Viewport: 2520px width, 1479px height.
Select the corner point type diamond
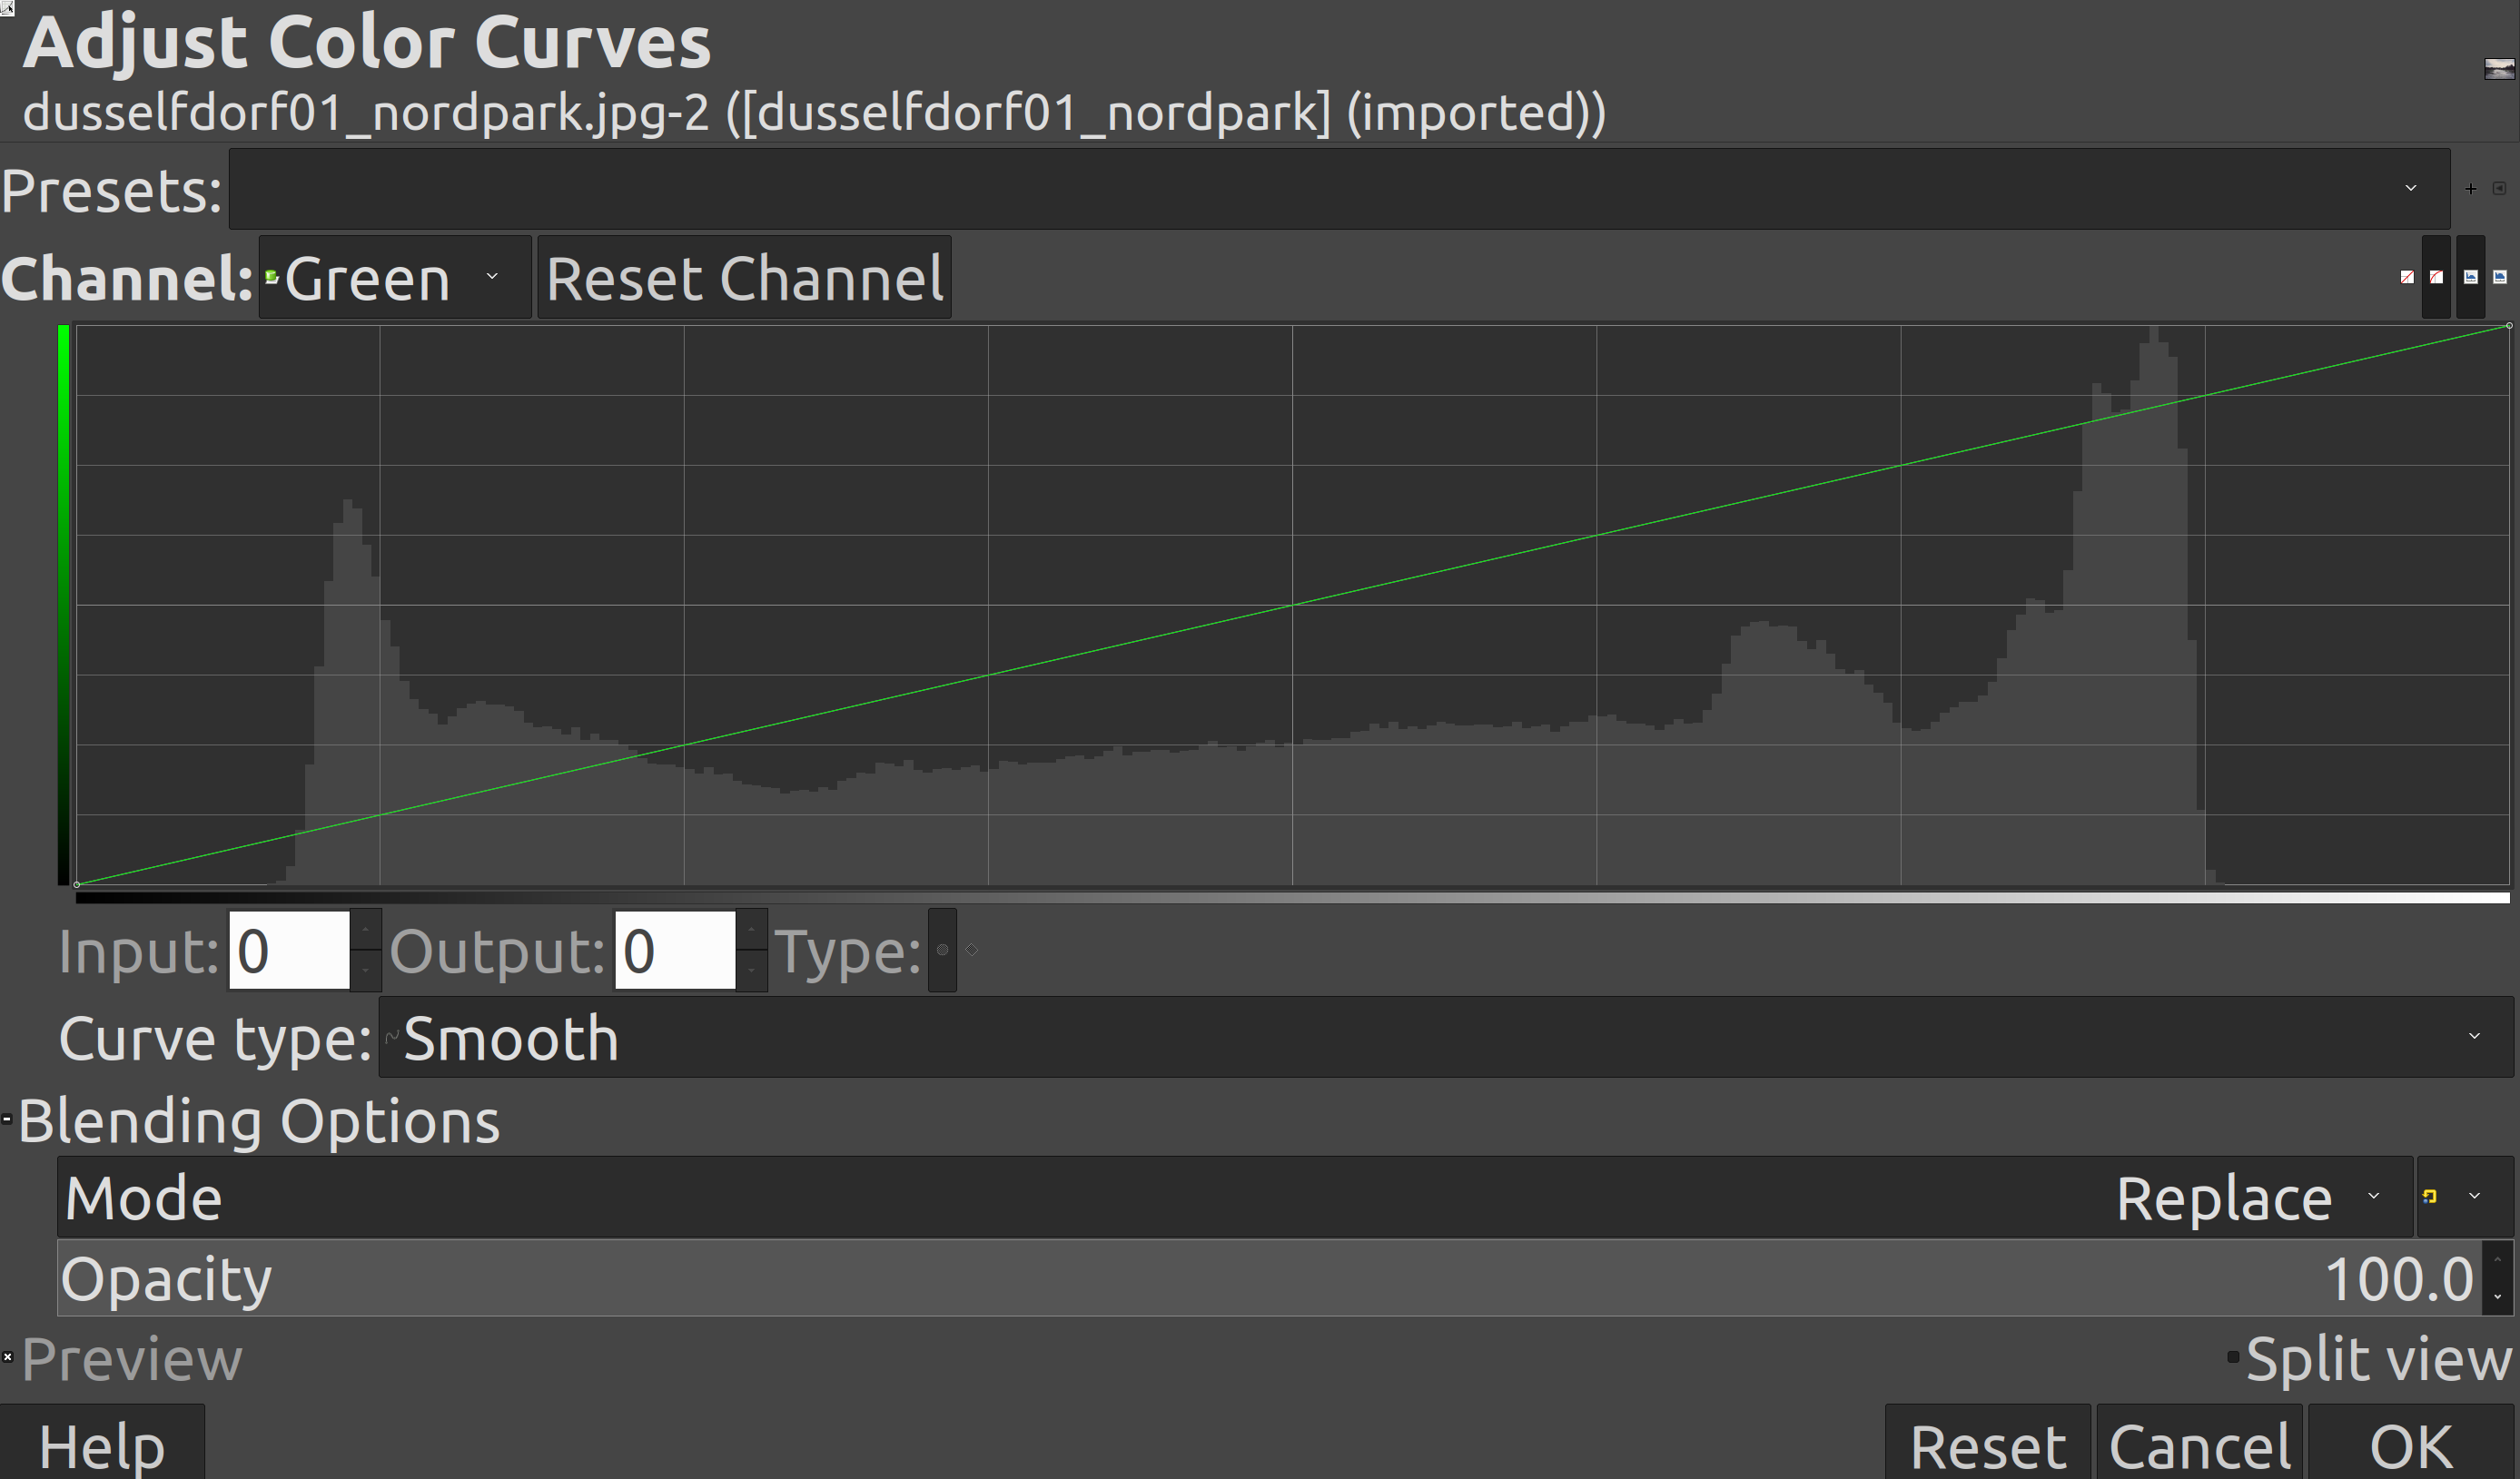pos(971,950)
